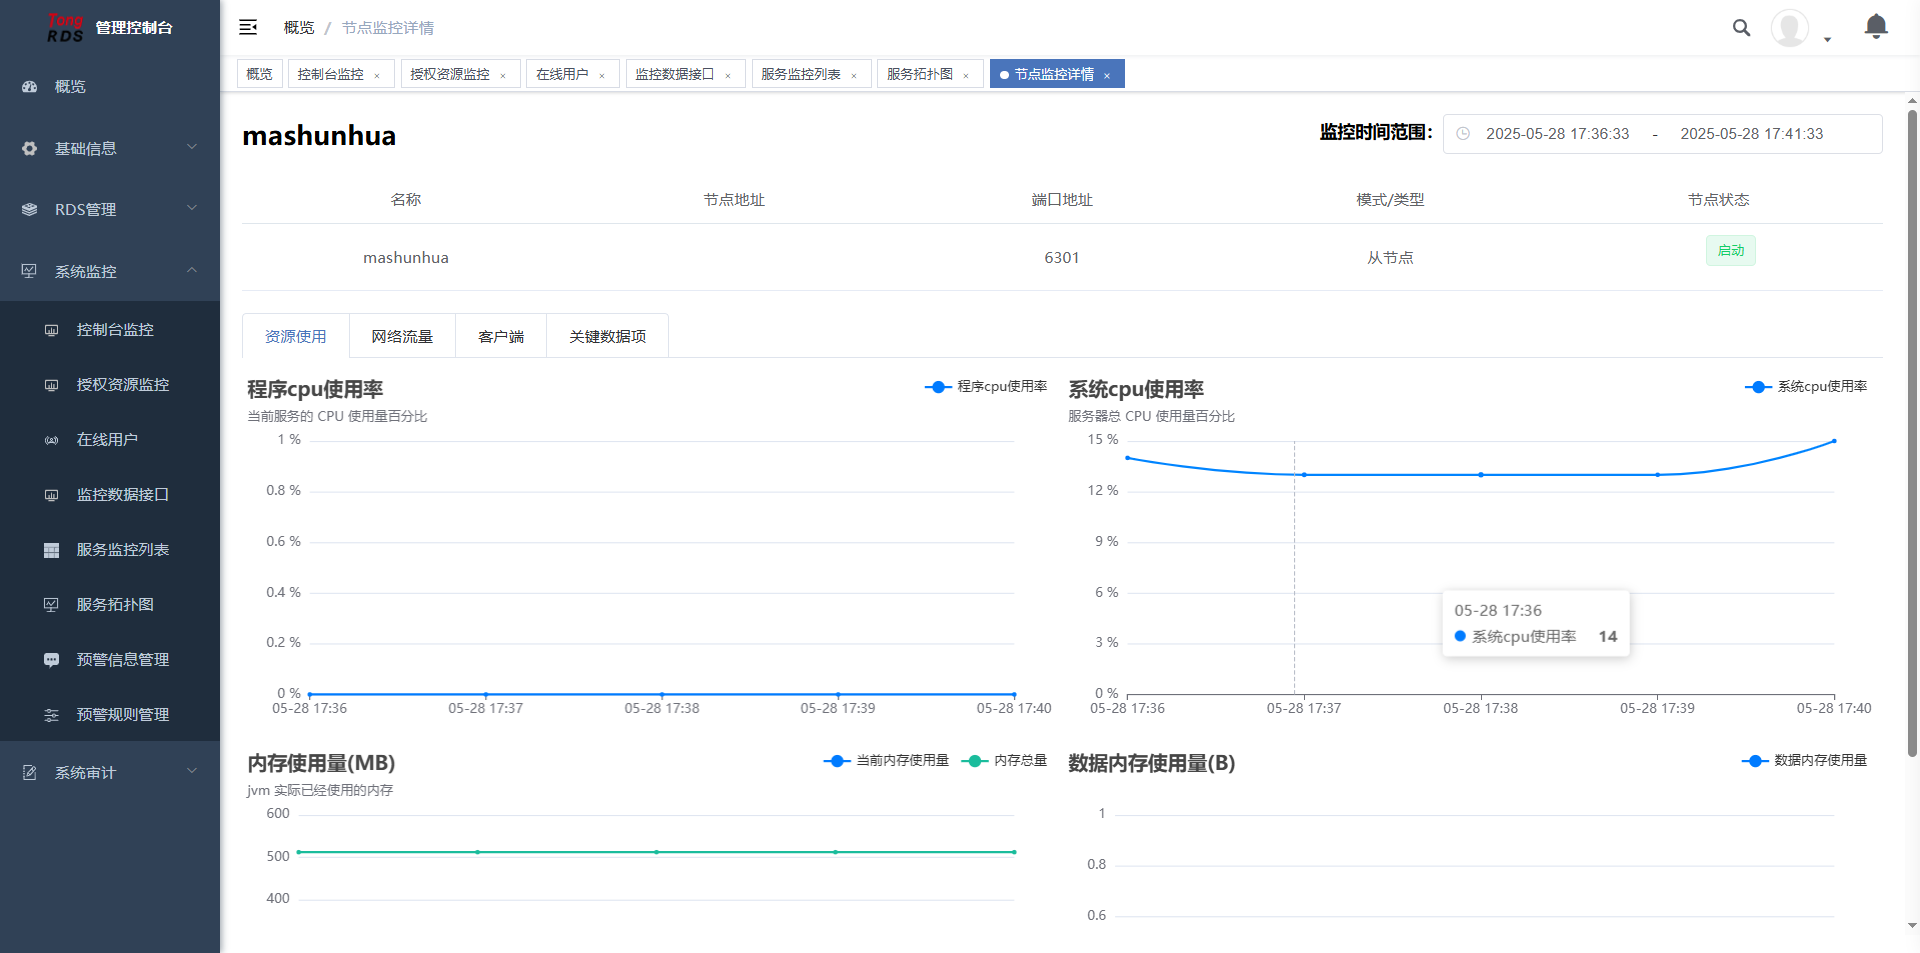Toggle the 程序cpu使用率 legend series
The width and height of the screenshot is (1920, 953).
pyautogui.click(x=986, y=387)
